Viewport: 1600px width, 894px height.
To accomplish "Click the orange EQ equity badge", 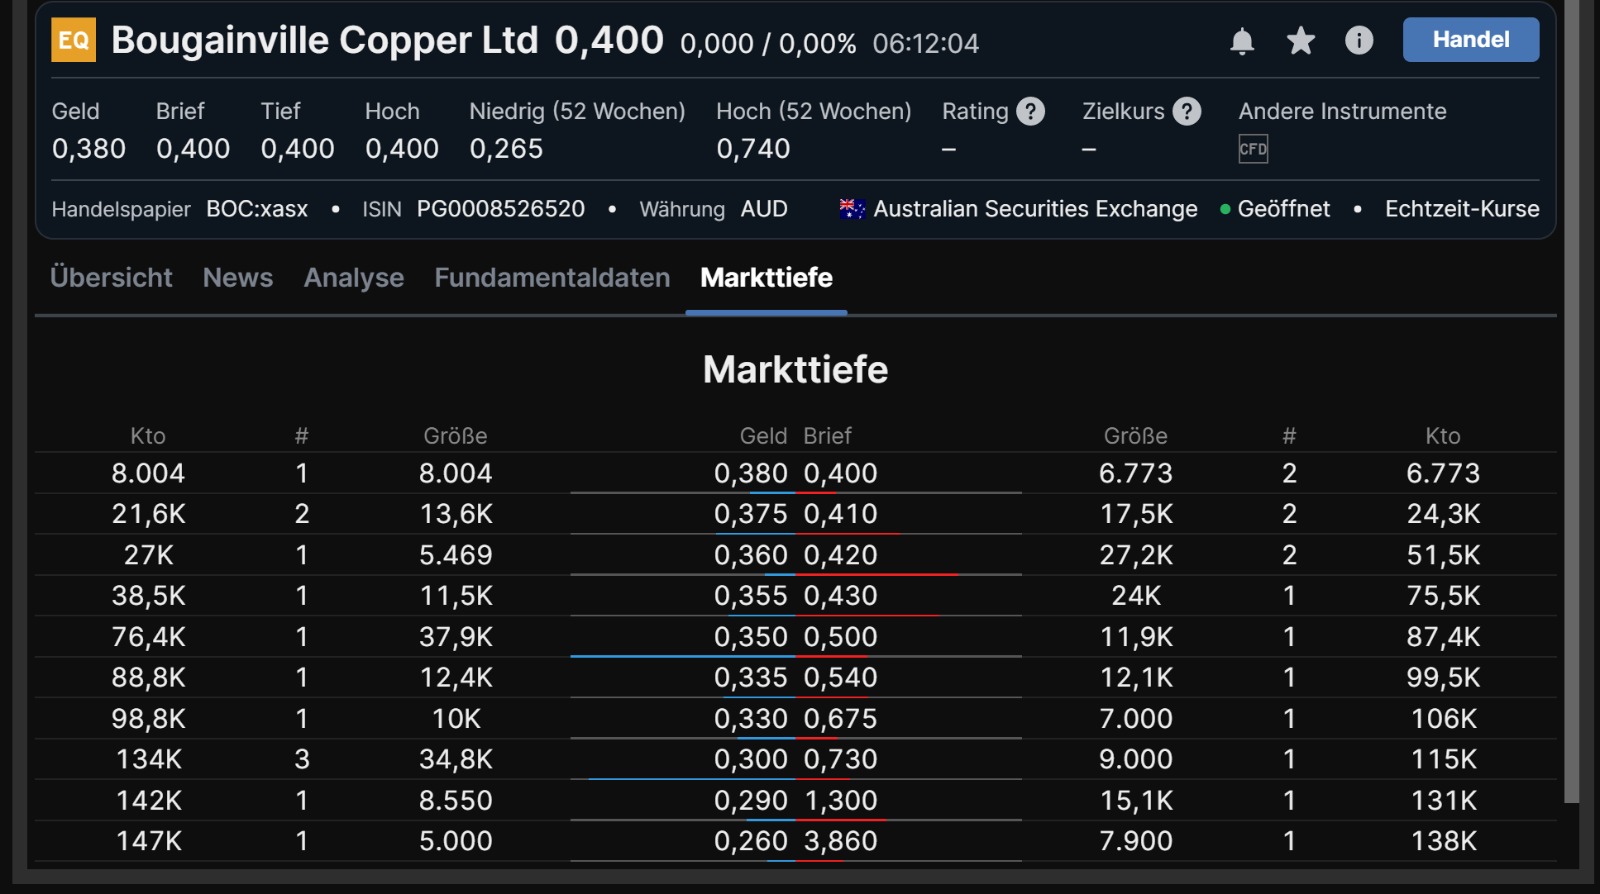I will pos(74,41).
